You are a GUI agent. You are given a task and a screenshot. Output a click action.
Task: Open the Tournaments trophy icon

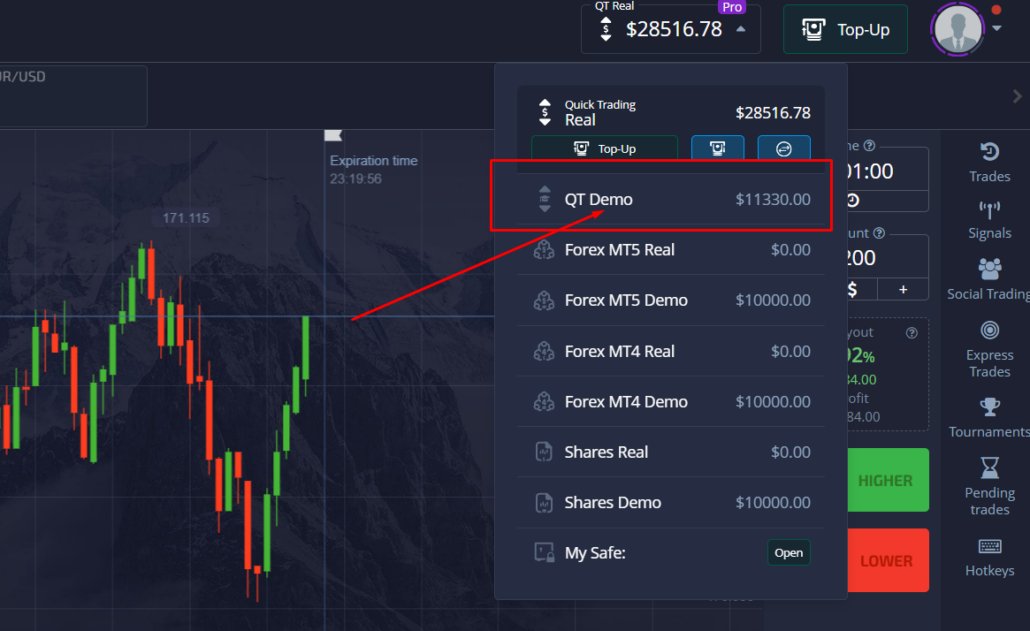click(x=989, y=407)
